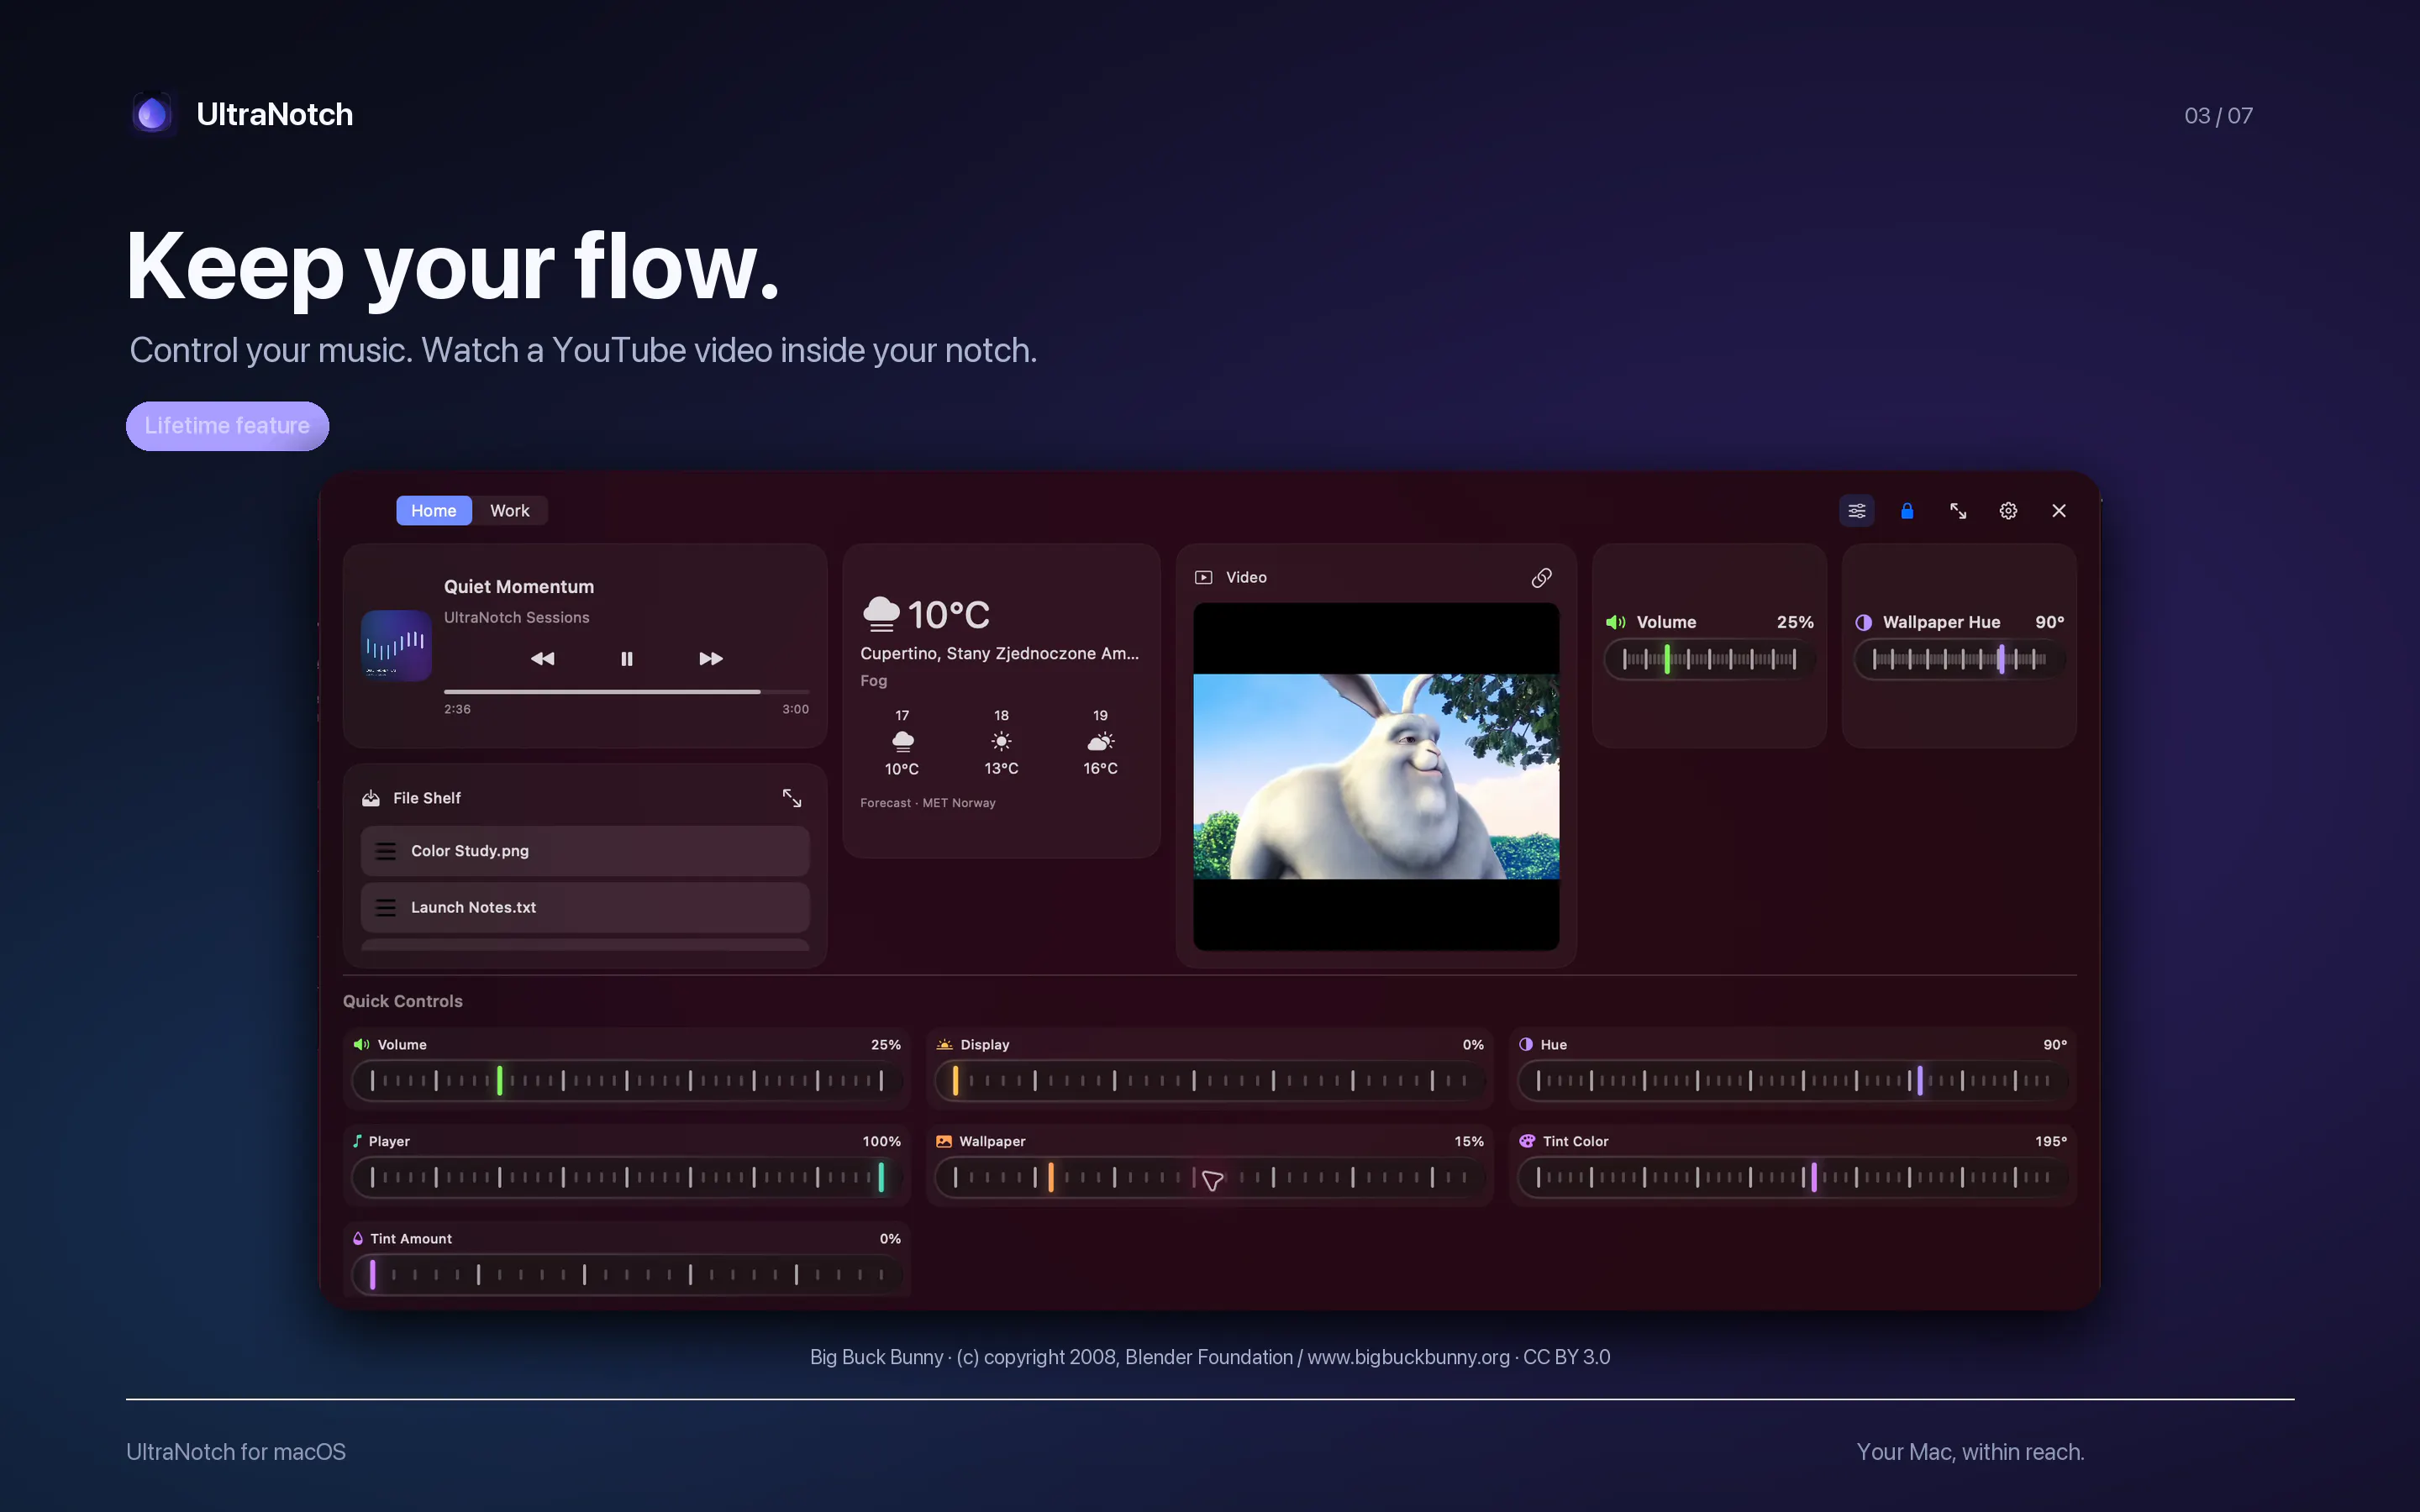Click drag handle beside Color Study.png

click(x=385, y=851)
